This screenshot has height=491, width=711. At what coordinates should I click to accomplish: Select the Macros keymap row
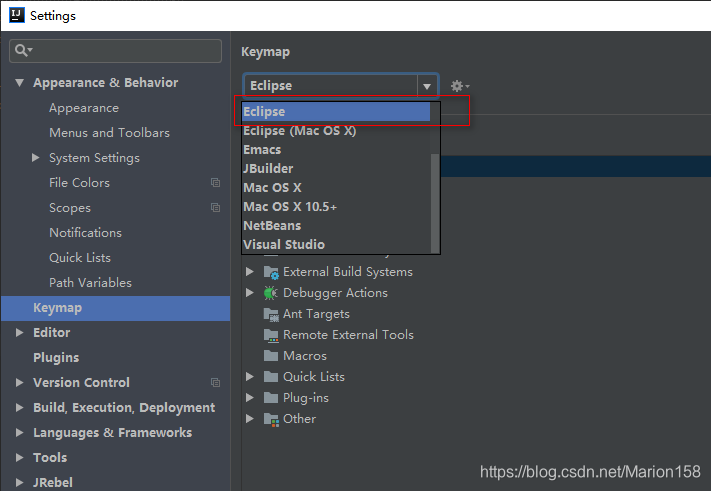[x=305, y=355]
